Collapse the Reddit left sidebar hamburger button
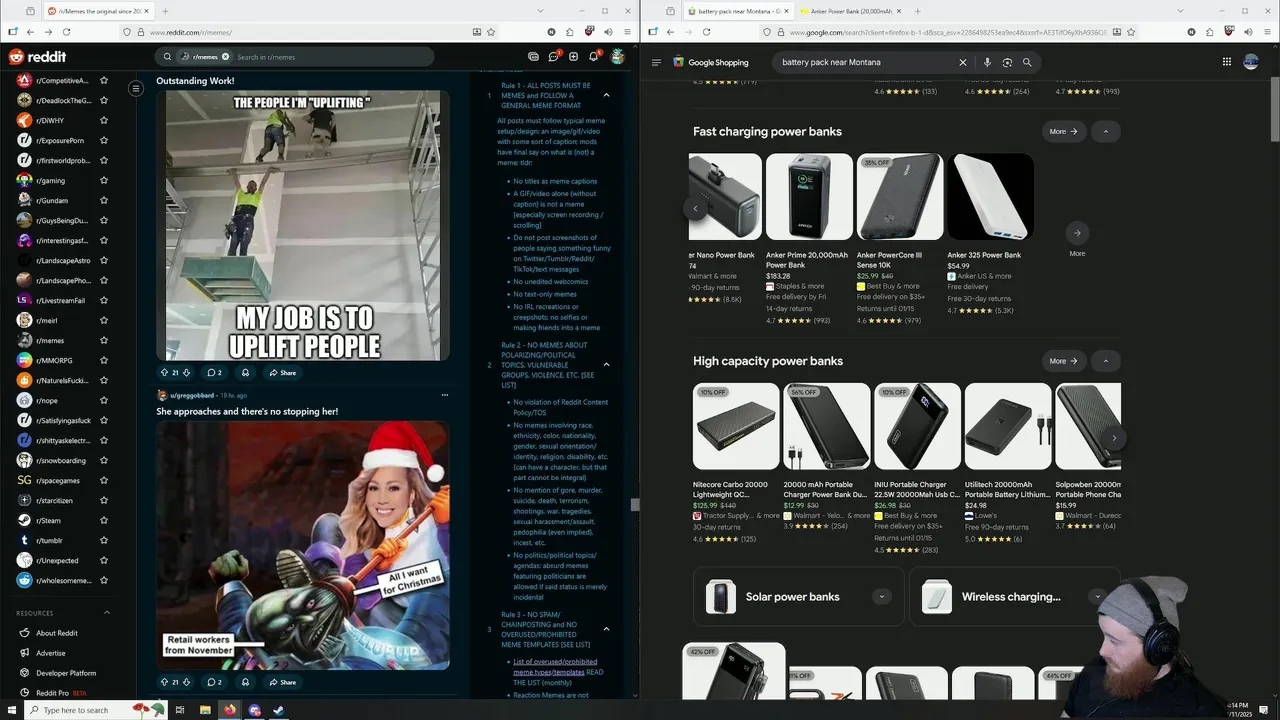1280x720 pixels. [136, 88]
